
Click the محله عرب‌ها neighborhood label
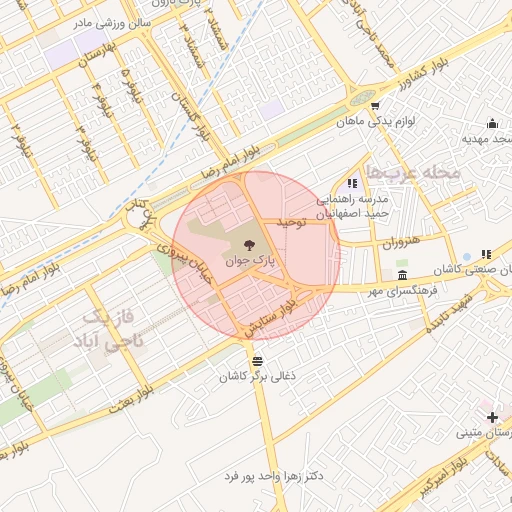(x=413, y=172)
